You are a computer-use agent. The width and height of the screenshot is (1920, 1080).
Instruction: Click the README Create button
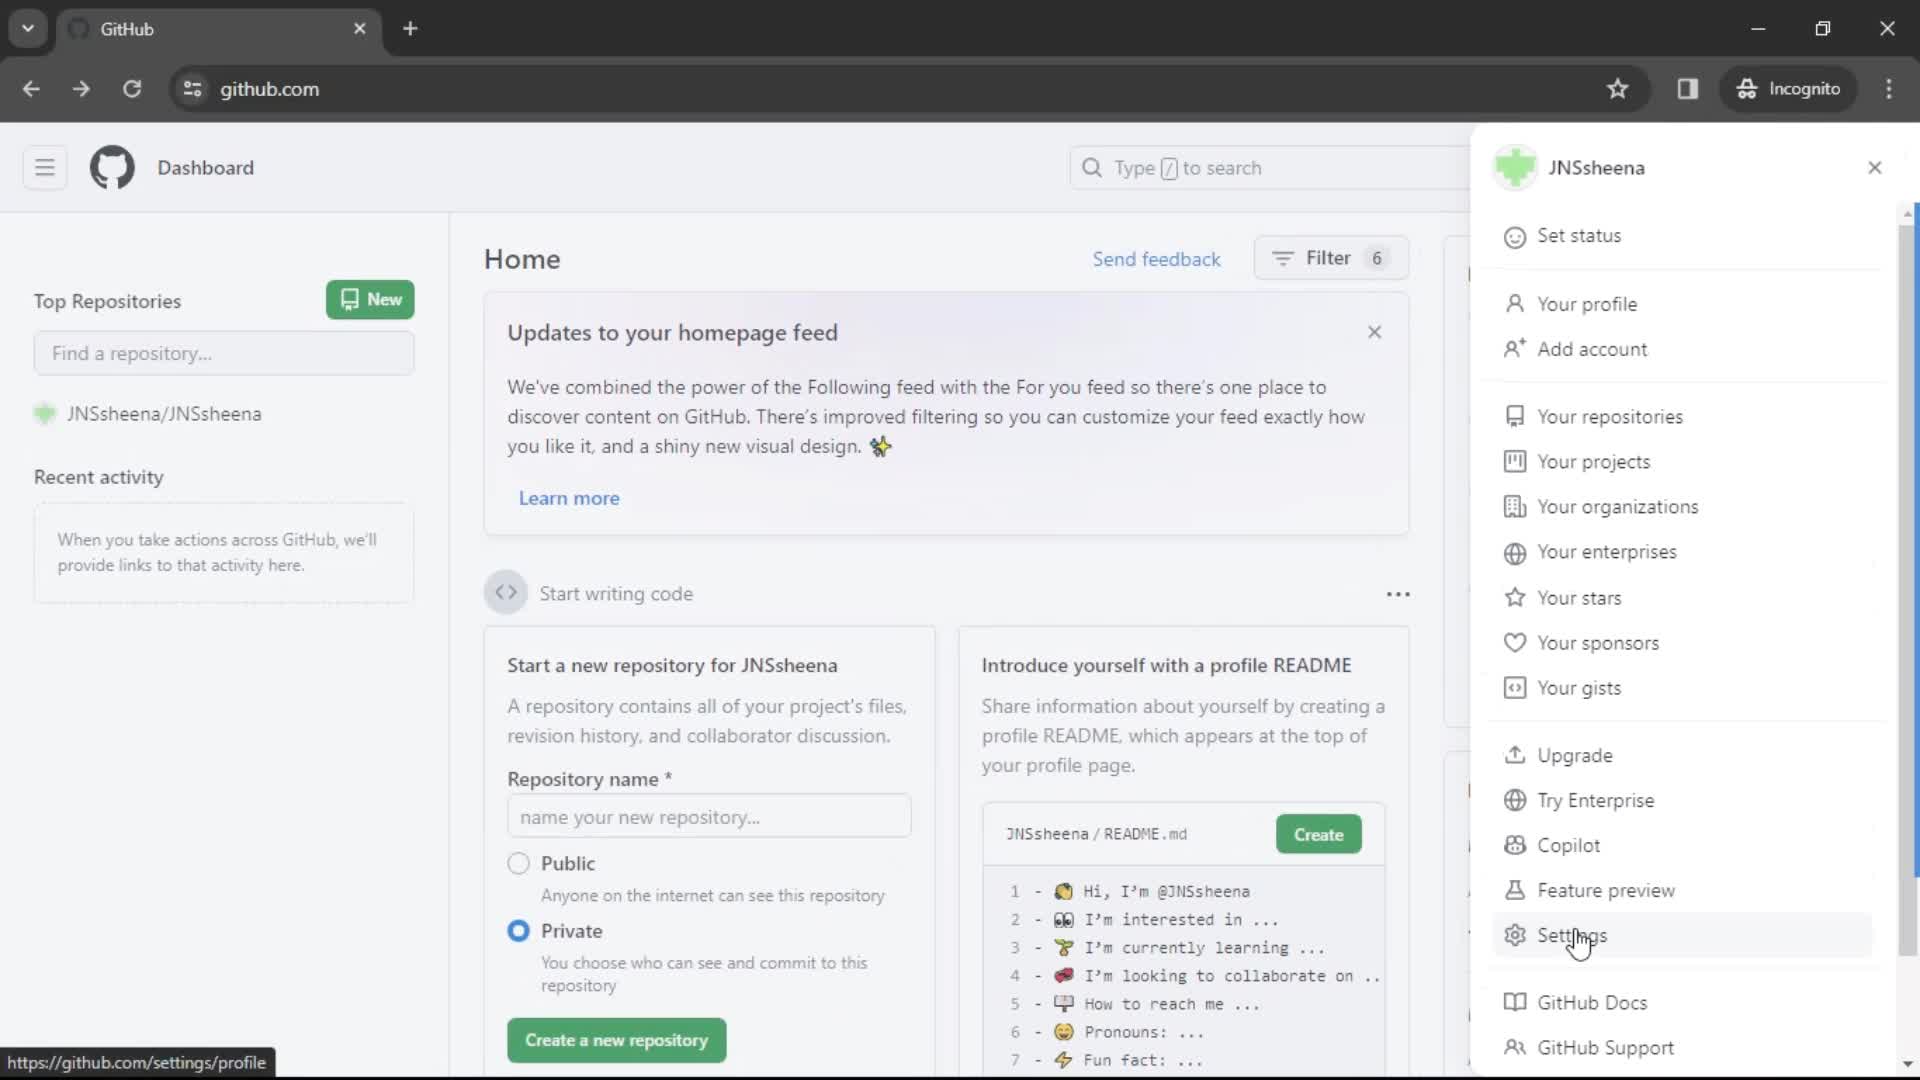click(x=1317, y=833)
